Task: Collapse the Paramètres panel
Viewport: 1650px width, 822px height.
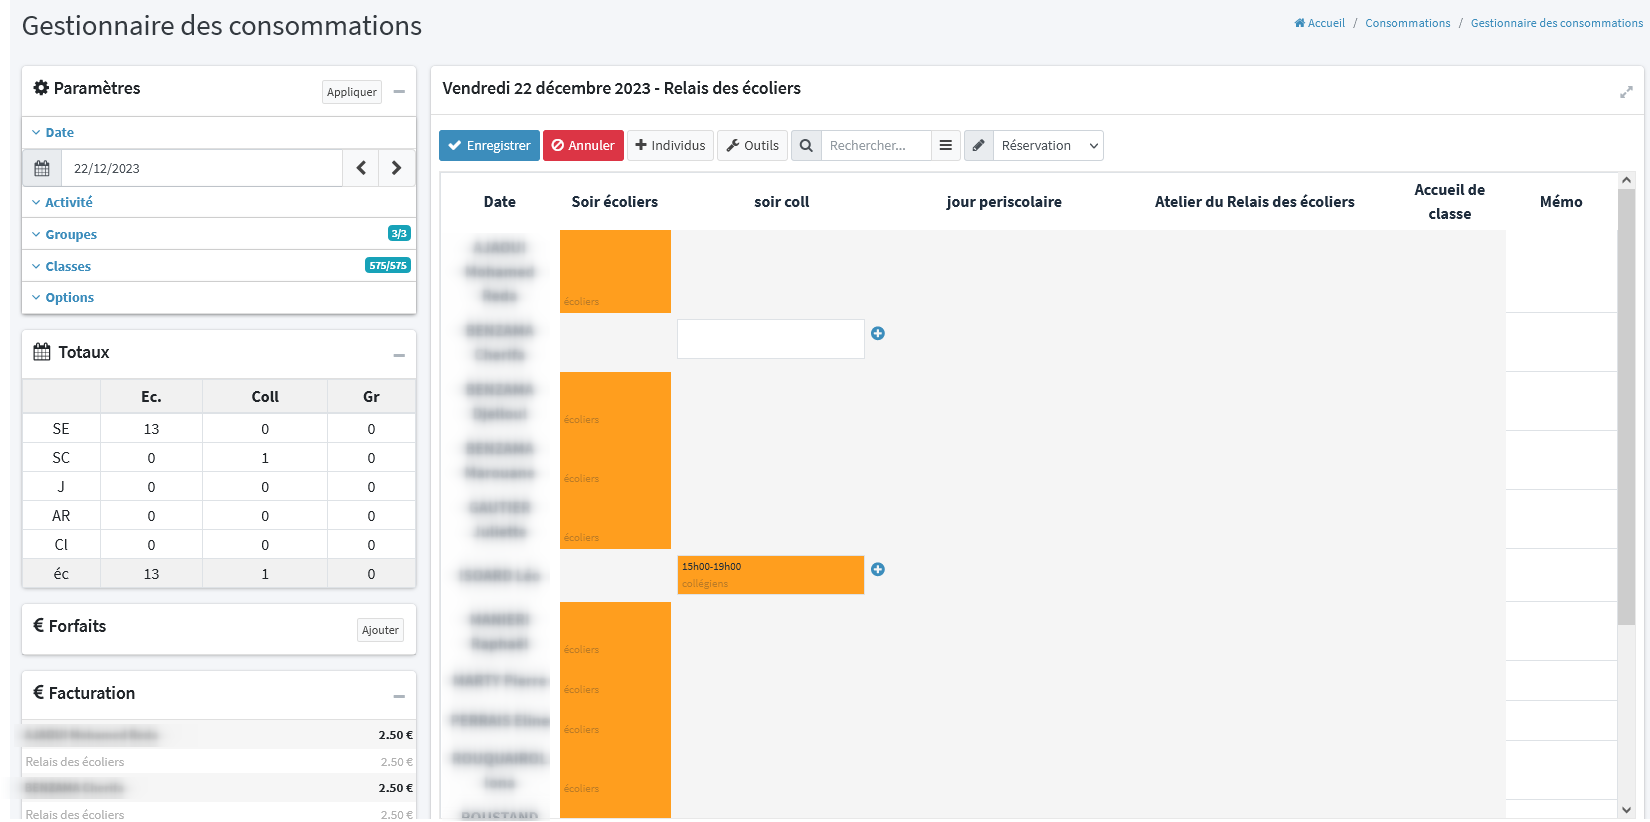Action: [399, 92]
